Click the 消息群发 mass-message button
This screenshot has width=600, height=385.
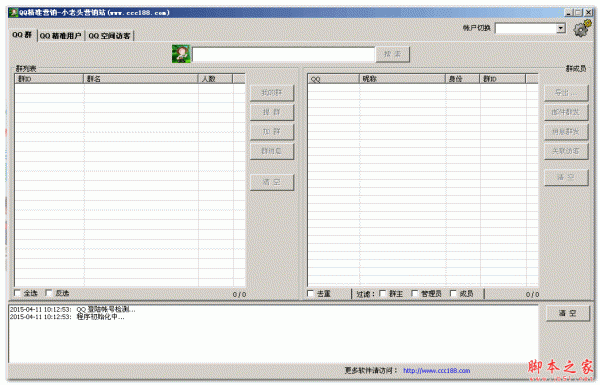[x=566, y=132]
